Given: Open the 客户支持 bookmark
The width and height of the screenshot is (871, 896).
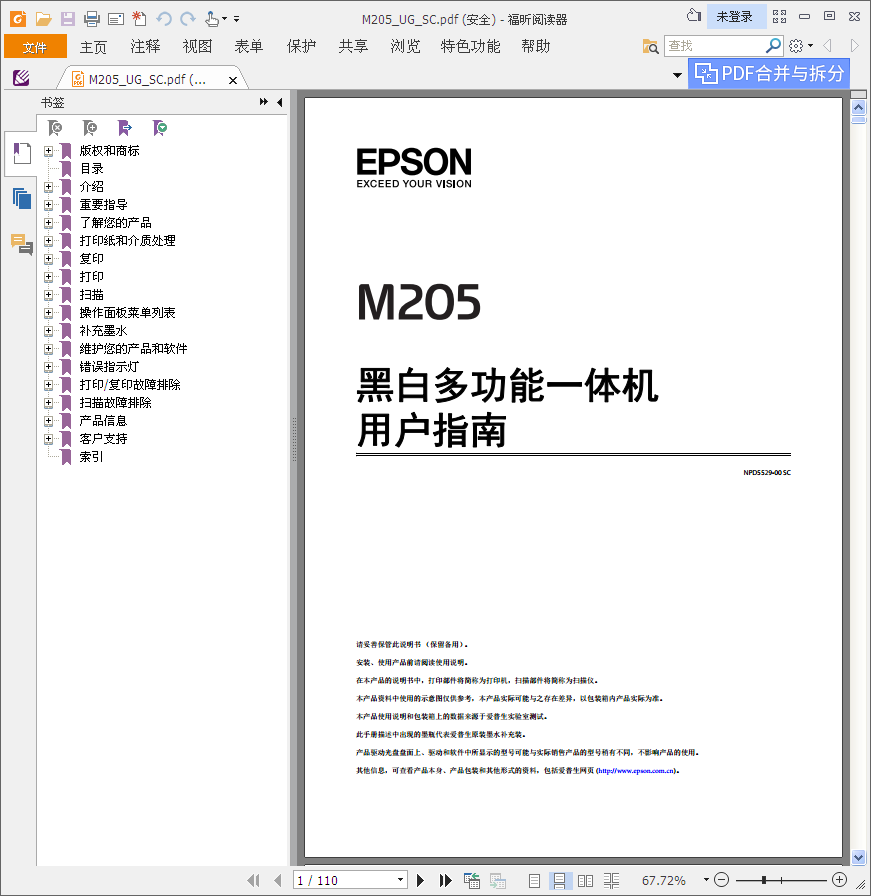Looking at the screenshot, I should [103, 439].
